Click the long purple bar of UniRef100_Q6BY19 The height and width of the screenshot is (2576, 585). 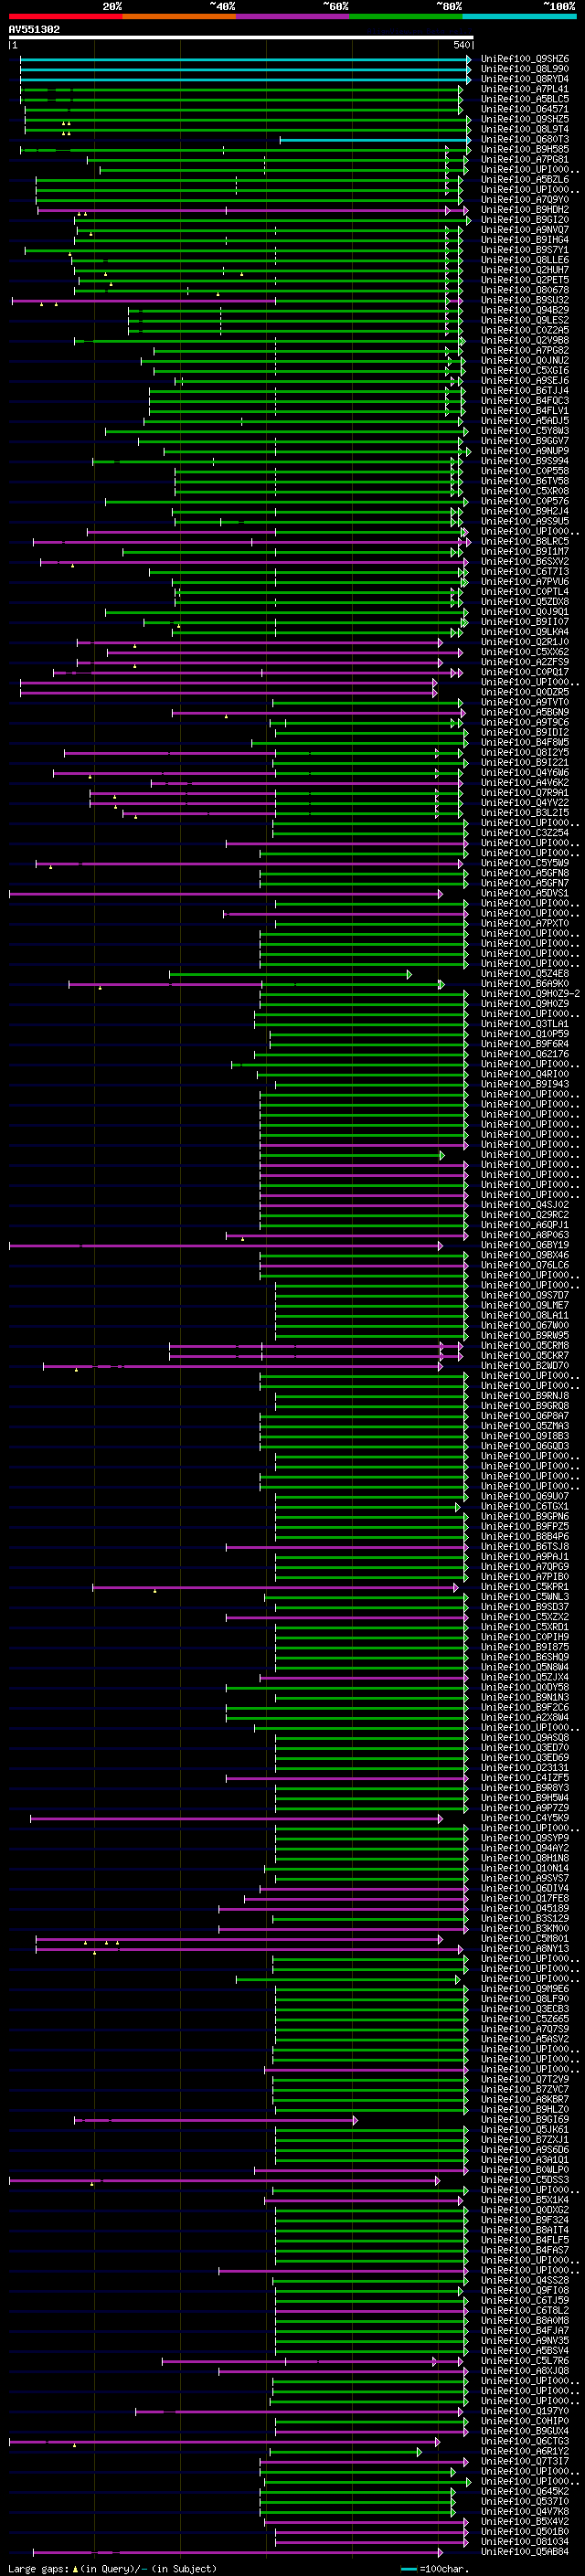coord(225,1246)
